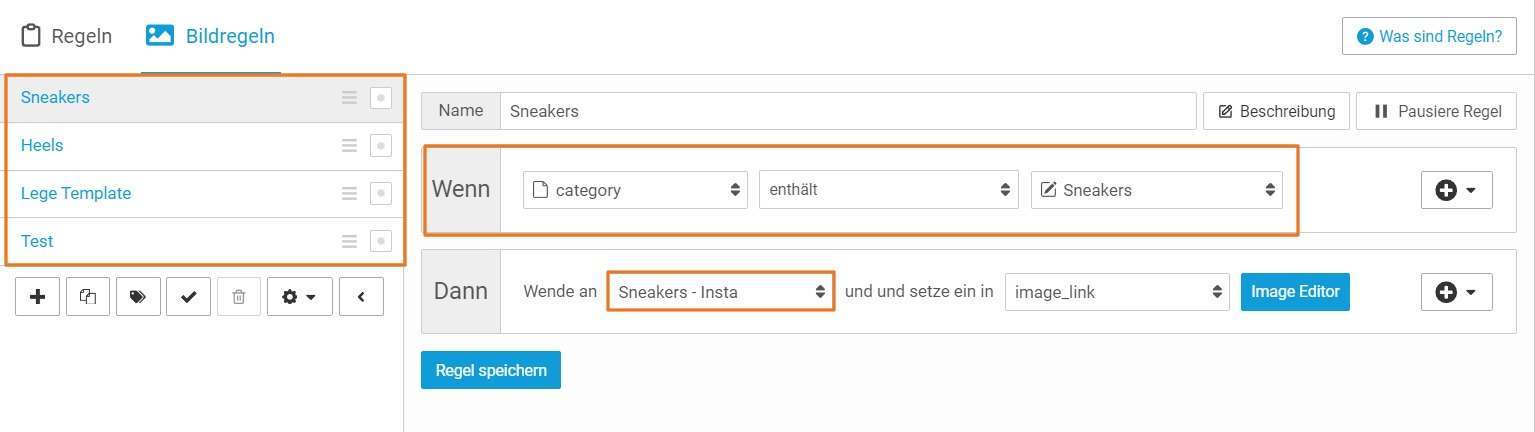Add a new rule with plus icon
The height and width of the screenshot is (432, 1535).
click(x=38, y=296)
